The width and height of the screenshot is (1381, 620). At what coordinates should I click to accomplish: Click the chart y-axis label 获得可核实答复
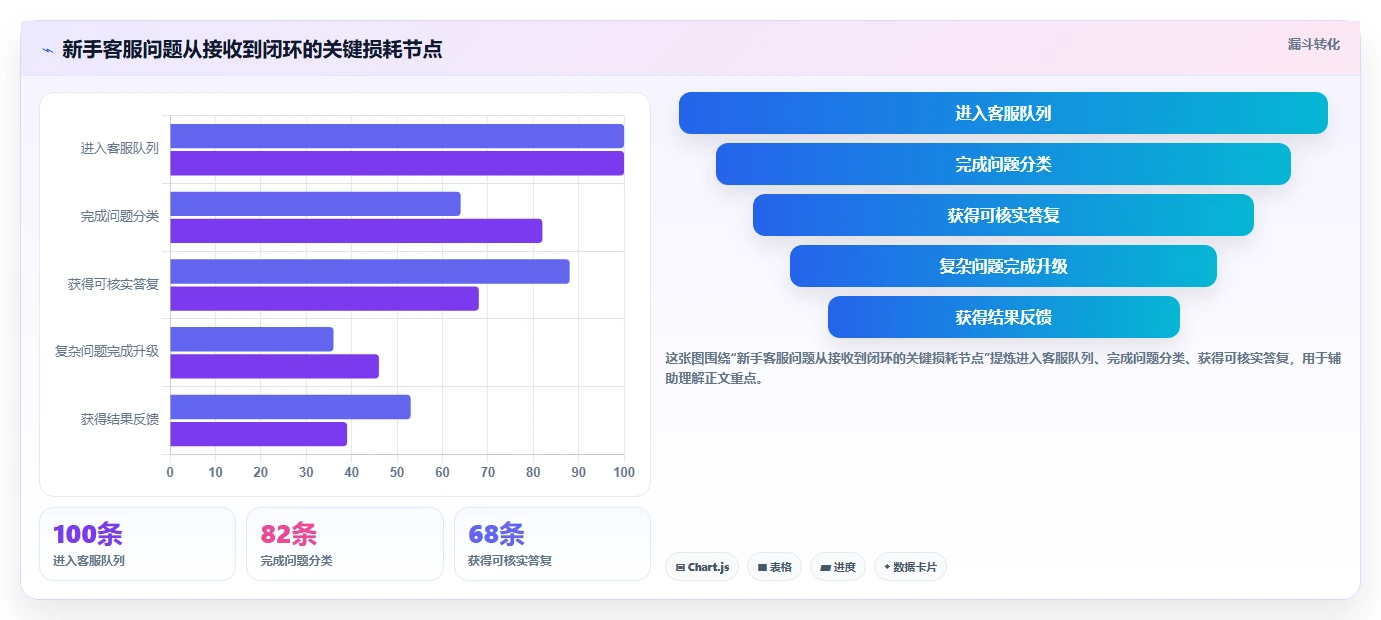tap(114, 284)
